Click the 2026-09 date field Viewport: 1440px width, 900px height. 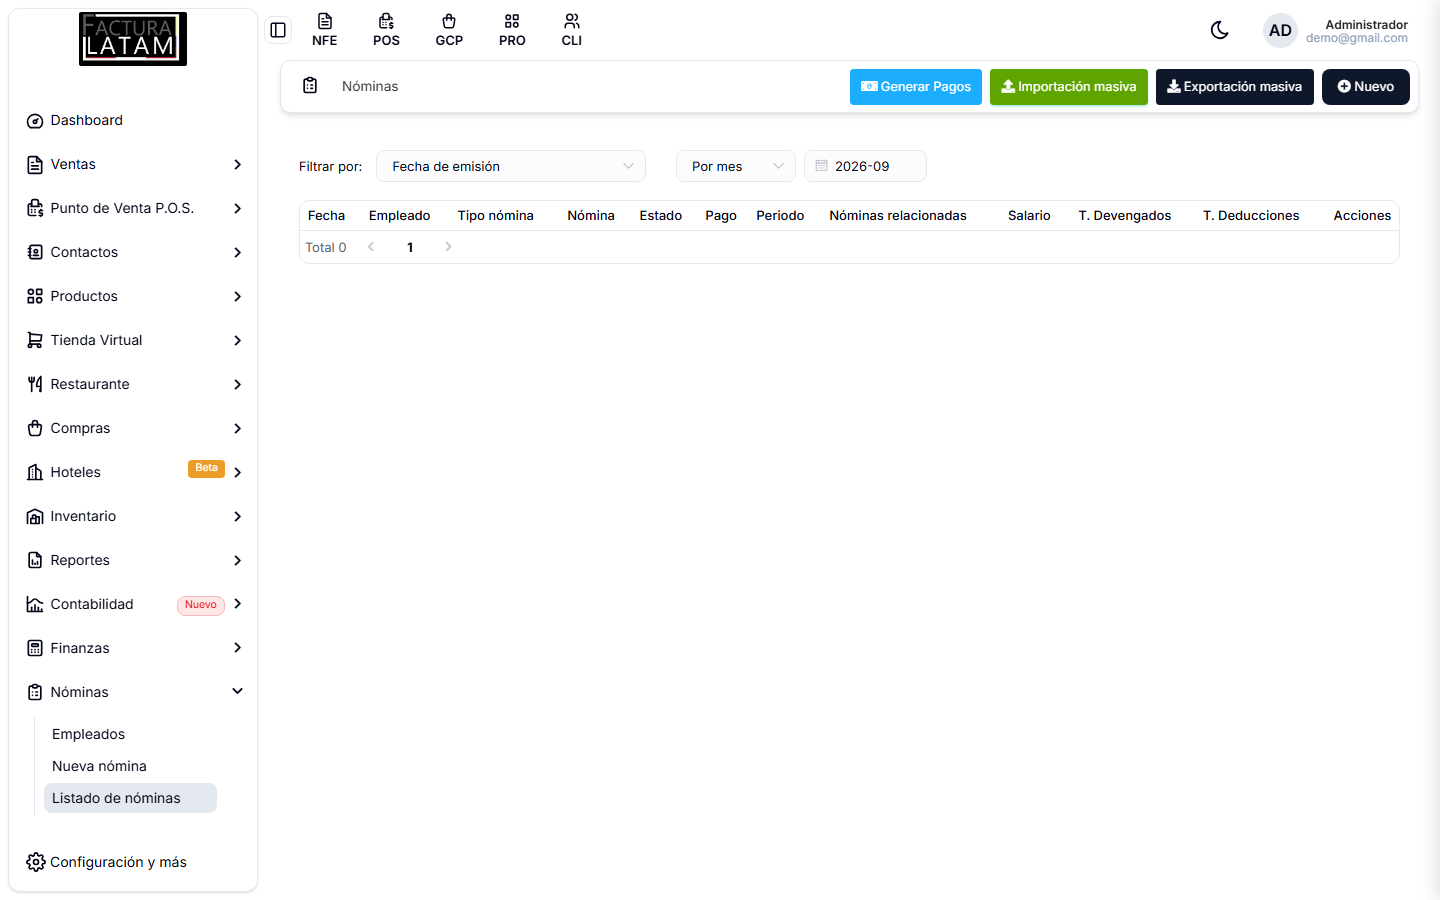(x=865, y=166)
